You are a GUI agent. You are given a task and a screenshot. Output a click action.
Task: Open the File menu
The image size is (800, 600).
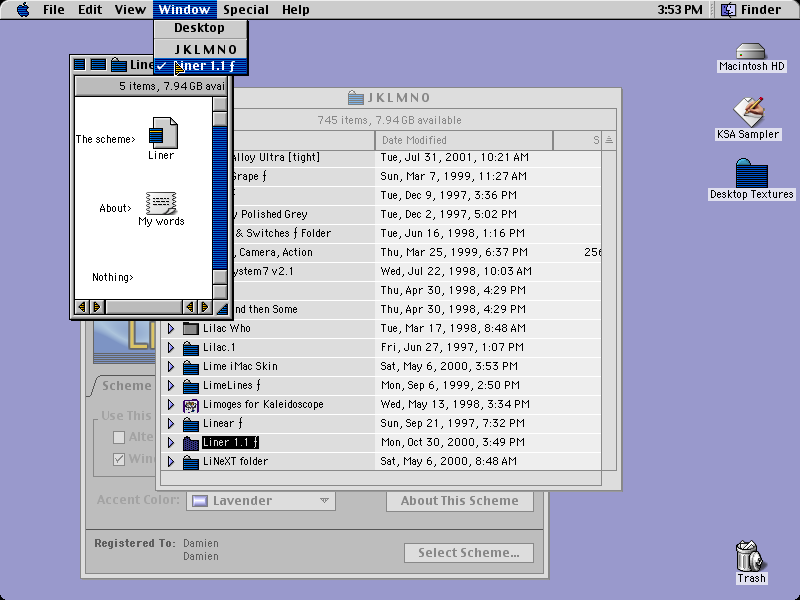pyautogui.click(x=54, y=10)
